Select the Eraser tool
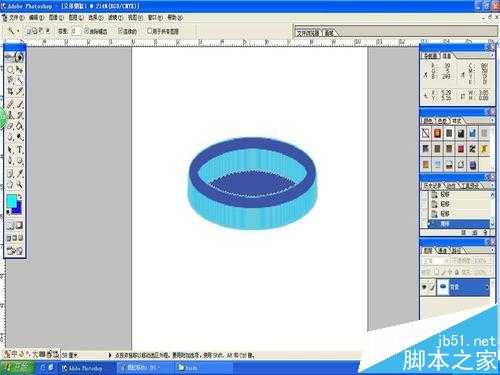 pyautogui.click(x=10, y=126)
